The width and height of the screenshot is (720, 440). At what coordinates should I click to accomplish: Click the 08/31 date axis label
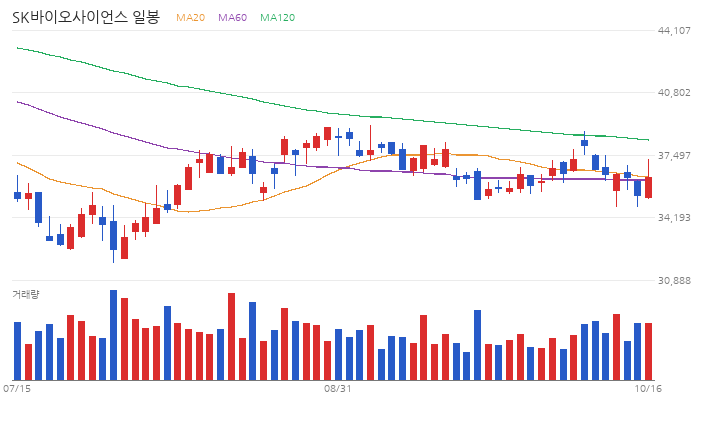click(x=338, y=389)
